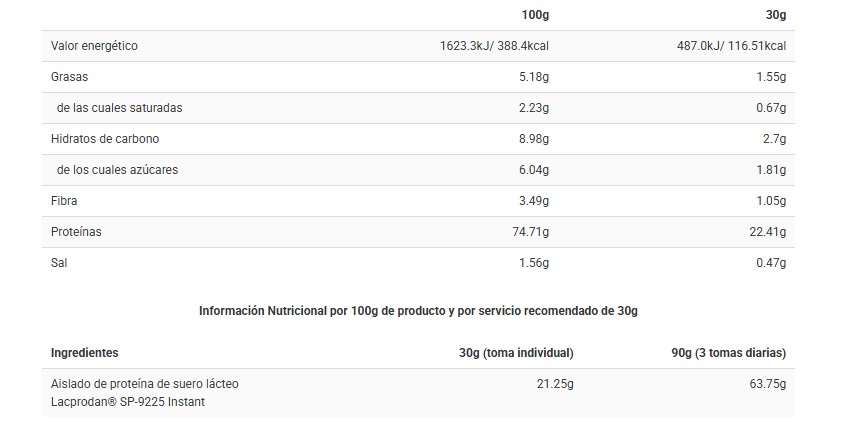849x433 pixels.
Task: Select the de las cuales saturadas label
Action: pos(120,108)
